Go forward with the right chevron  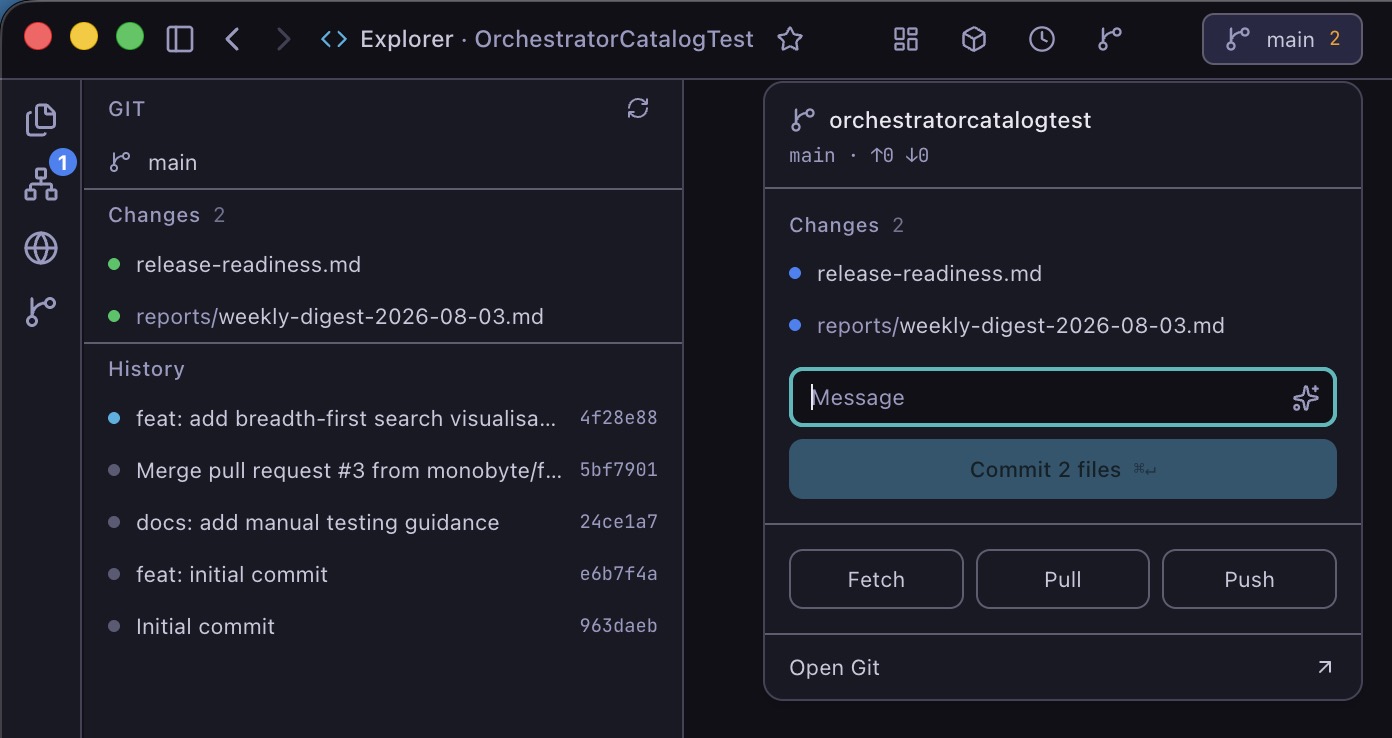point(283,39)
